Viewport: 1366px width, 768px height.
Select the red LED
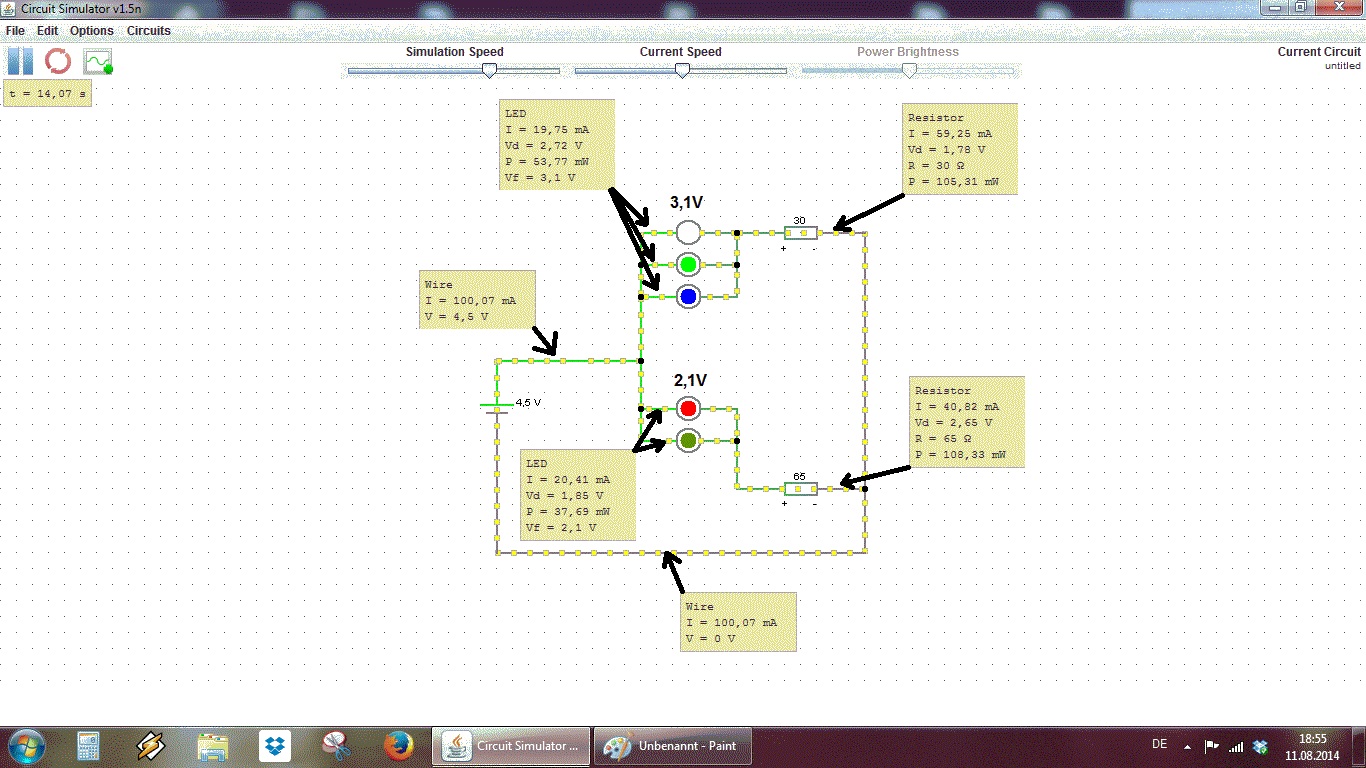click(x=688, y=408)
